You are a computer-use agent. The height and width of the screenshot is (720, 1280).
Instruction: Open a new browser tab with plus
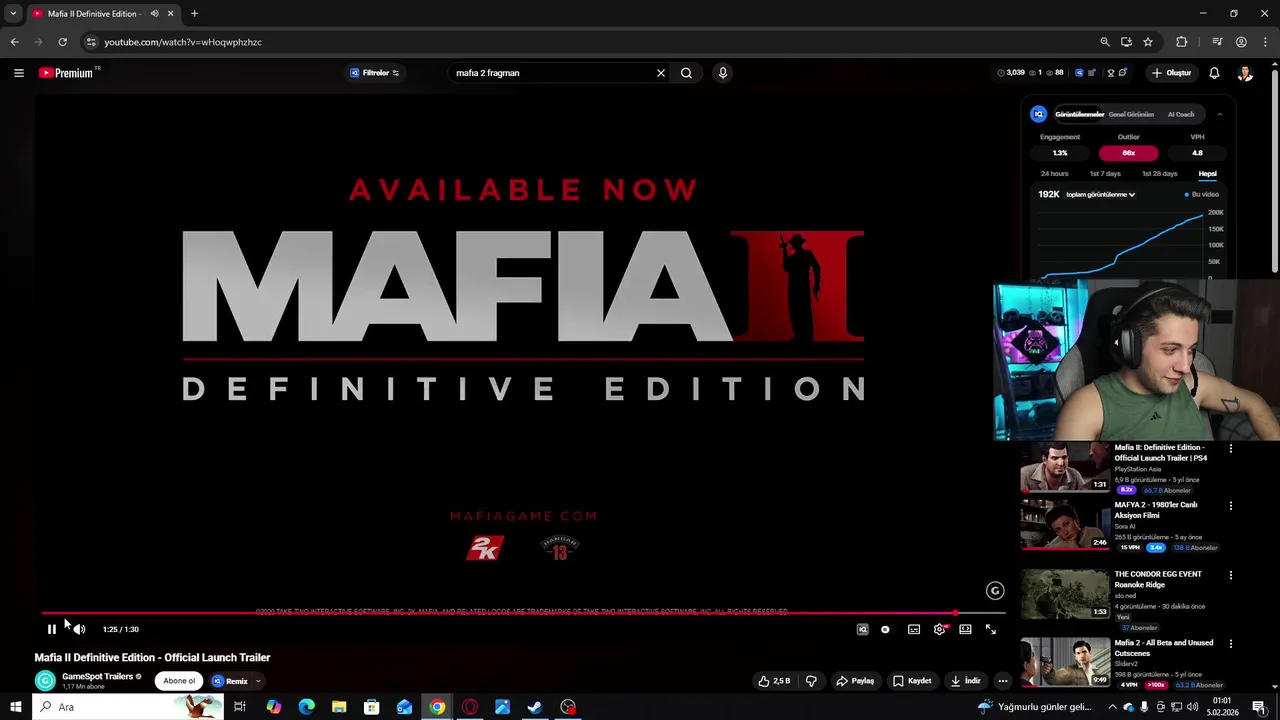click(194, 14)
